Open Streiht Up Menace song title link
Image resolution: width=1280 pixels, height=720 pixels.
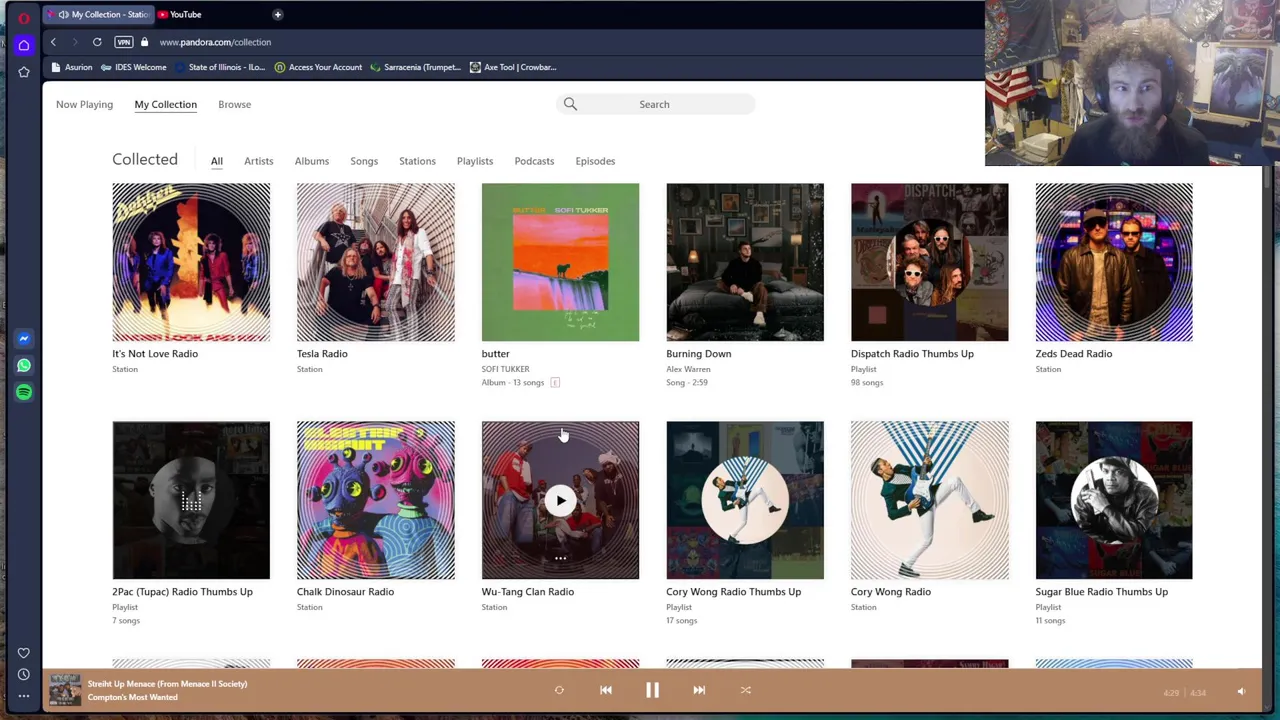point(167,684)
